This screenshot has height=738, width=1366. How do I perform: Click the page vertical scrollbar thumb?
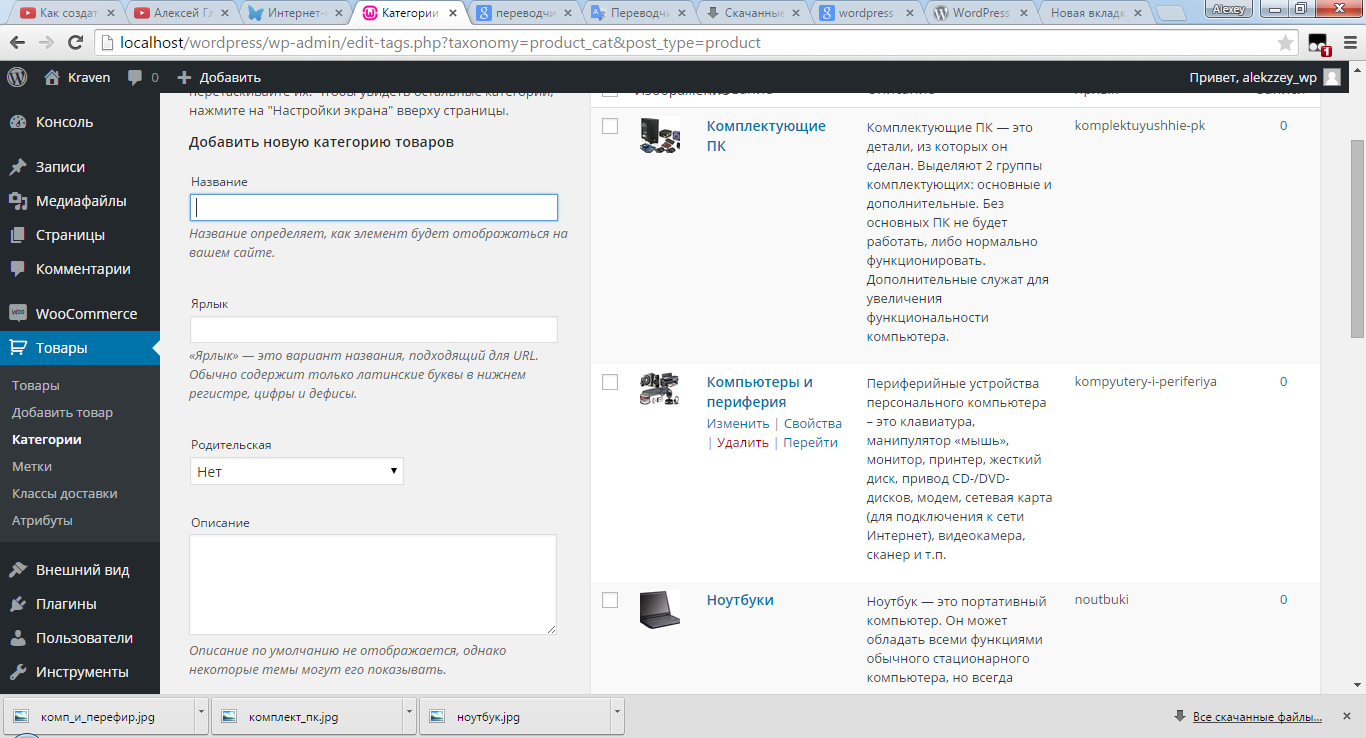coord(1357,238)
